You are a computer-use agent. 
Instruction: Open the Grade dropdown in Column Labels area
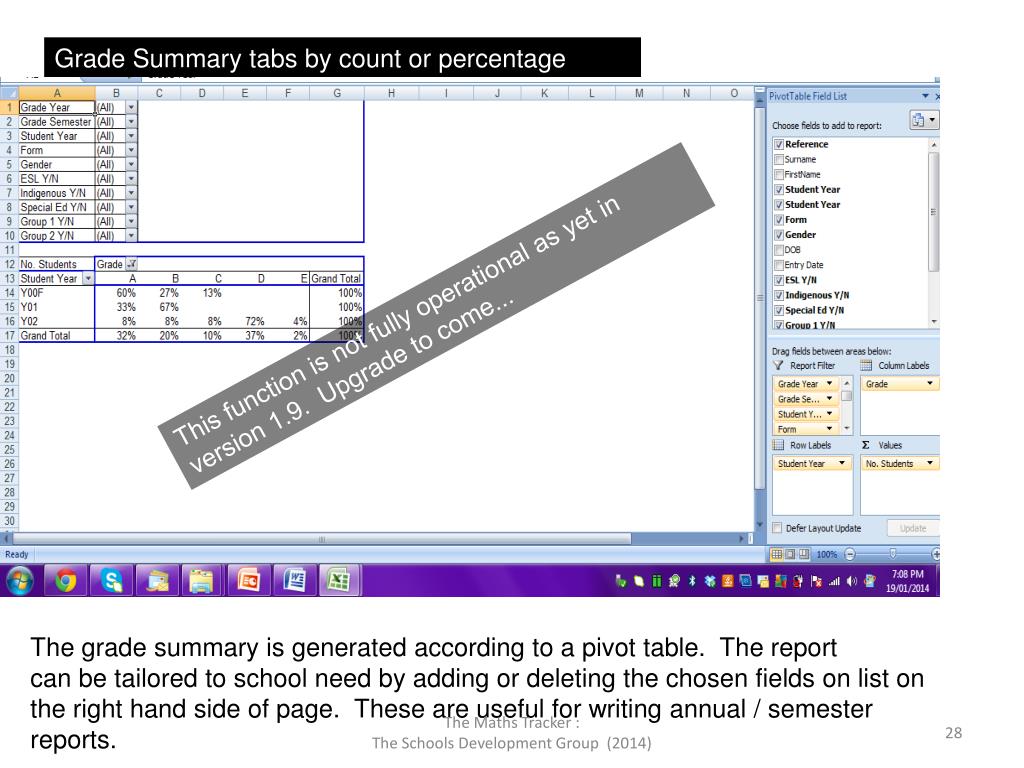930,384
